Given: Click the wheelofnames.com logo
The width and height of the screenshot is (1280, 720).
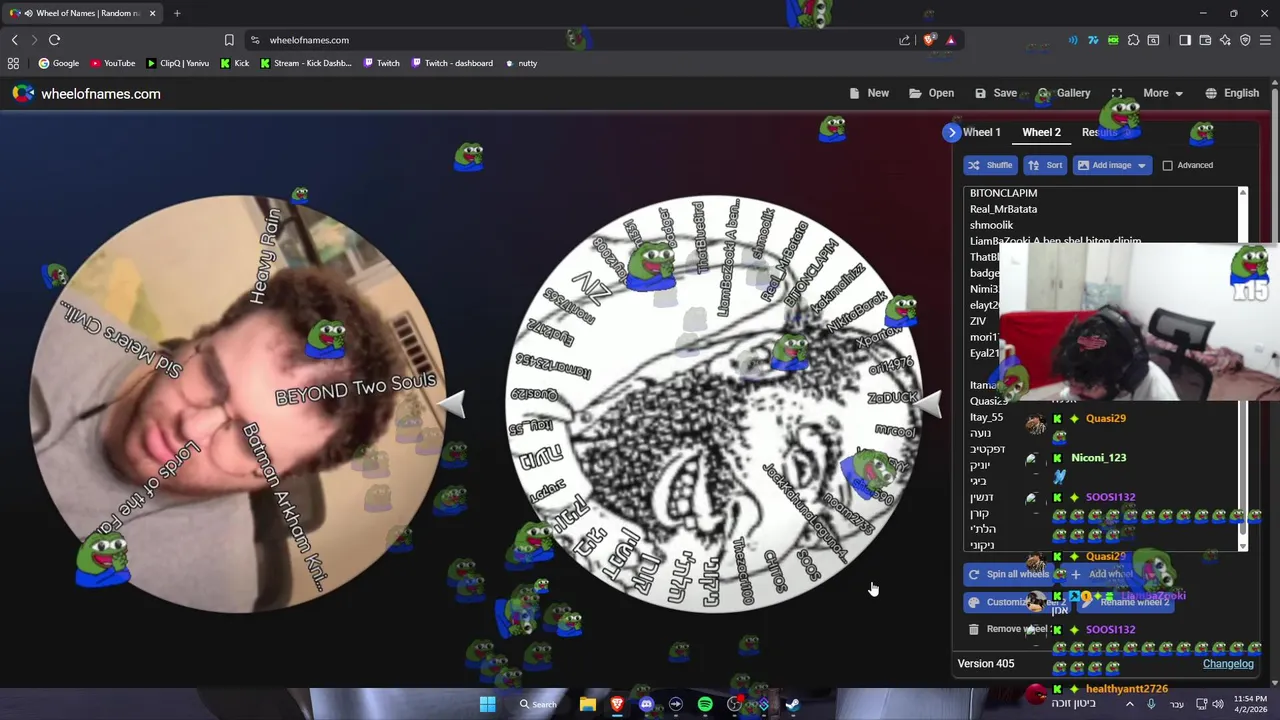Looking at the screenshot, I should tap(86, 93).
